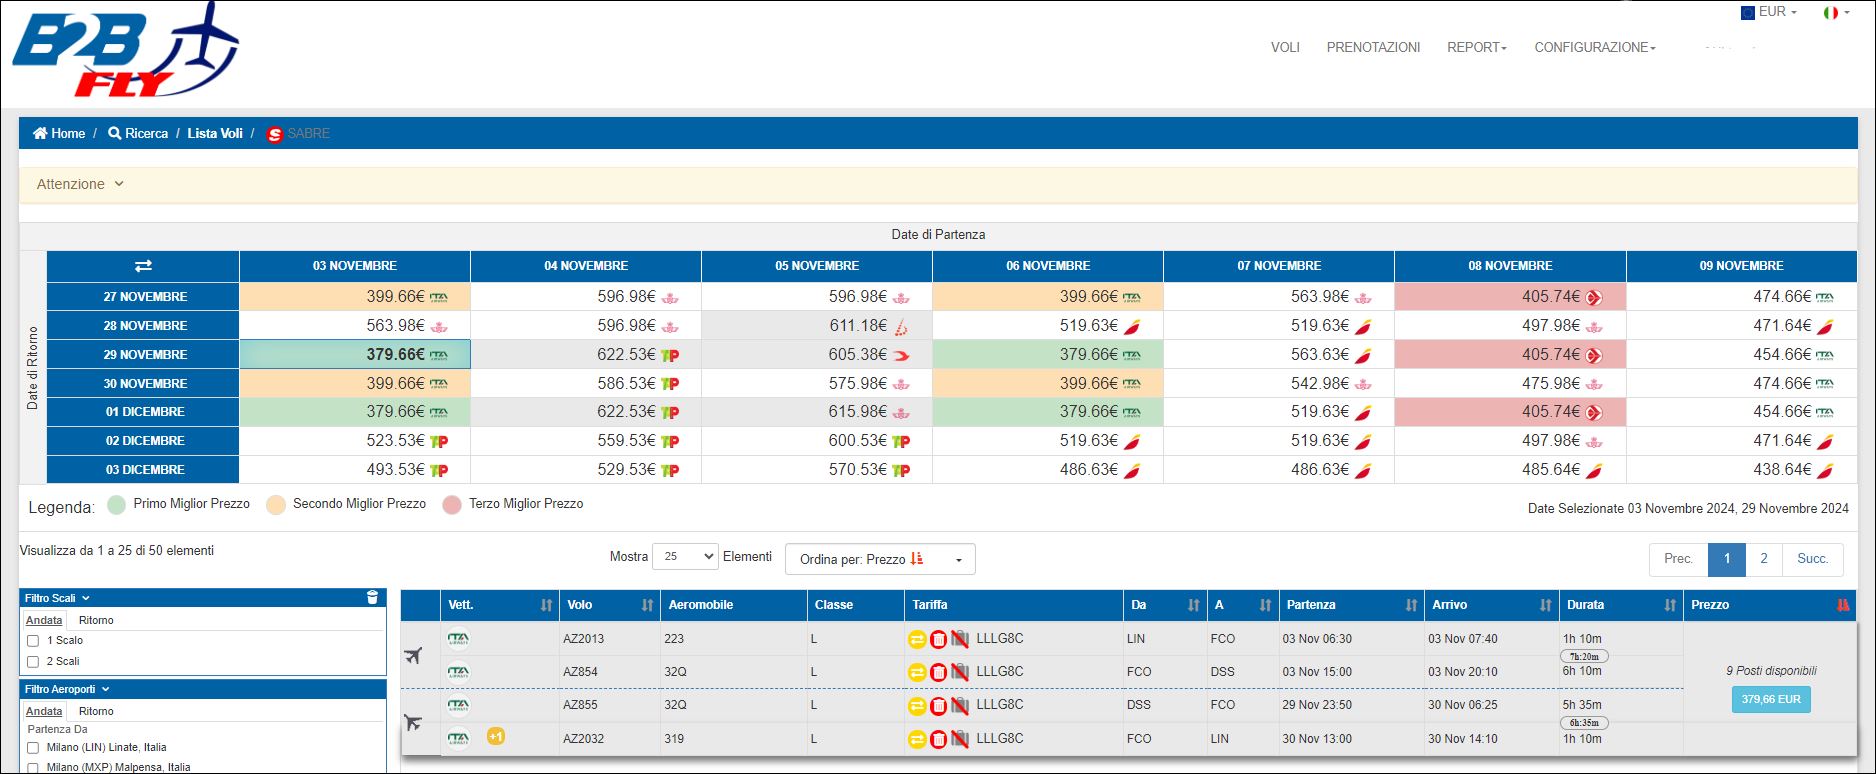Enable the 1 Scalo filter checkbox
The width and height of the screenshot is (1876, 774).
33,641
